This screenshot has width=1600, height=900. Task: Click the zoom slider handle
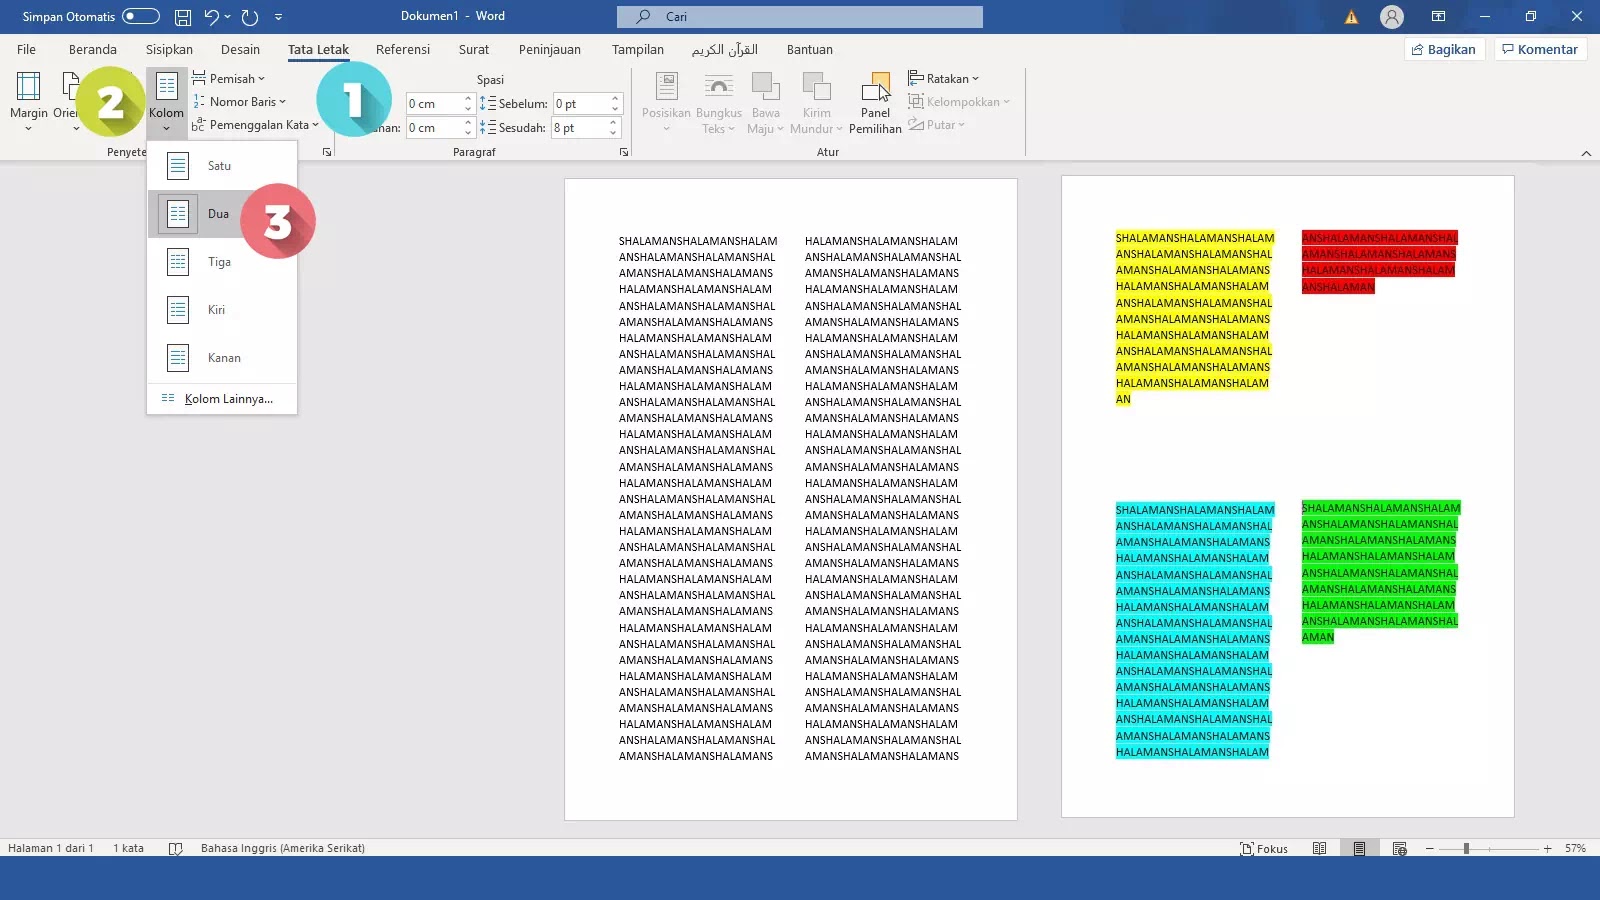[x=1466, y=848]
